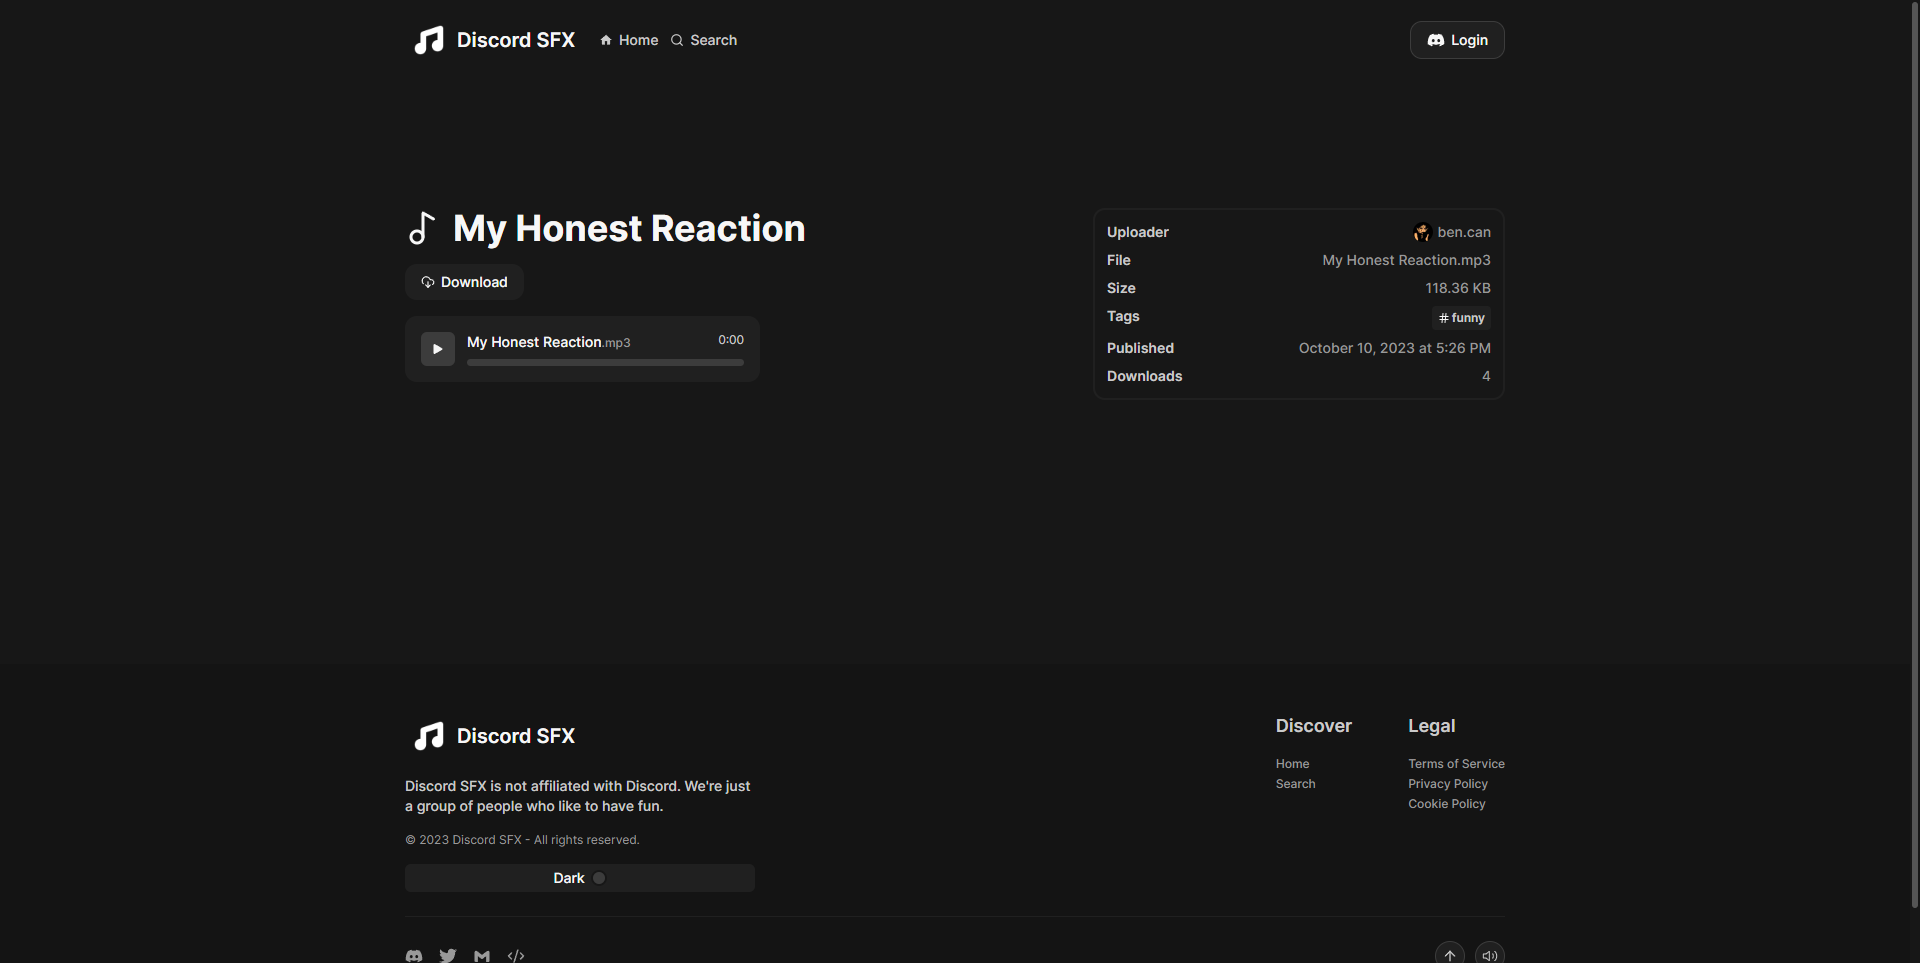Click the Login button
The width and height of the screenshot is (1920, 963).
tap(1457, 40)
